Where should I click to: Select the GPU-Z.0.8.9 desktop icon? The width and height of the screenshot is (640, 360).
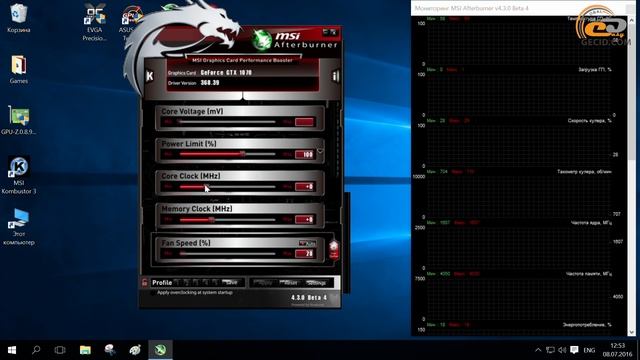18,121
